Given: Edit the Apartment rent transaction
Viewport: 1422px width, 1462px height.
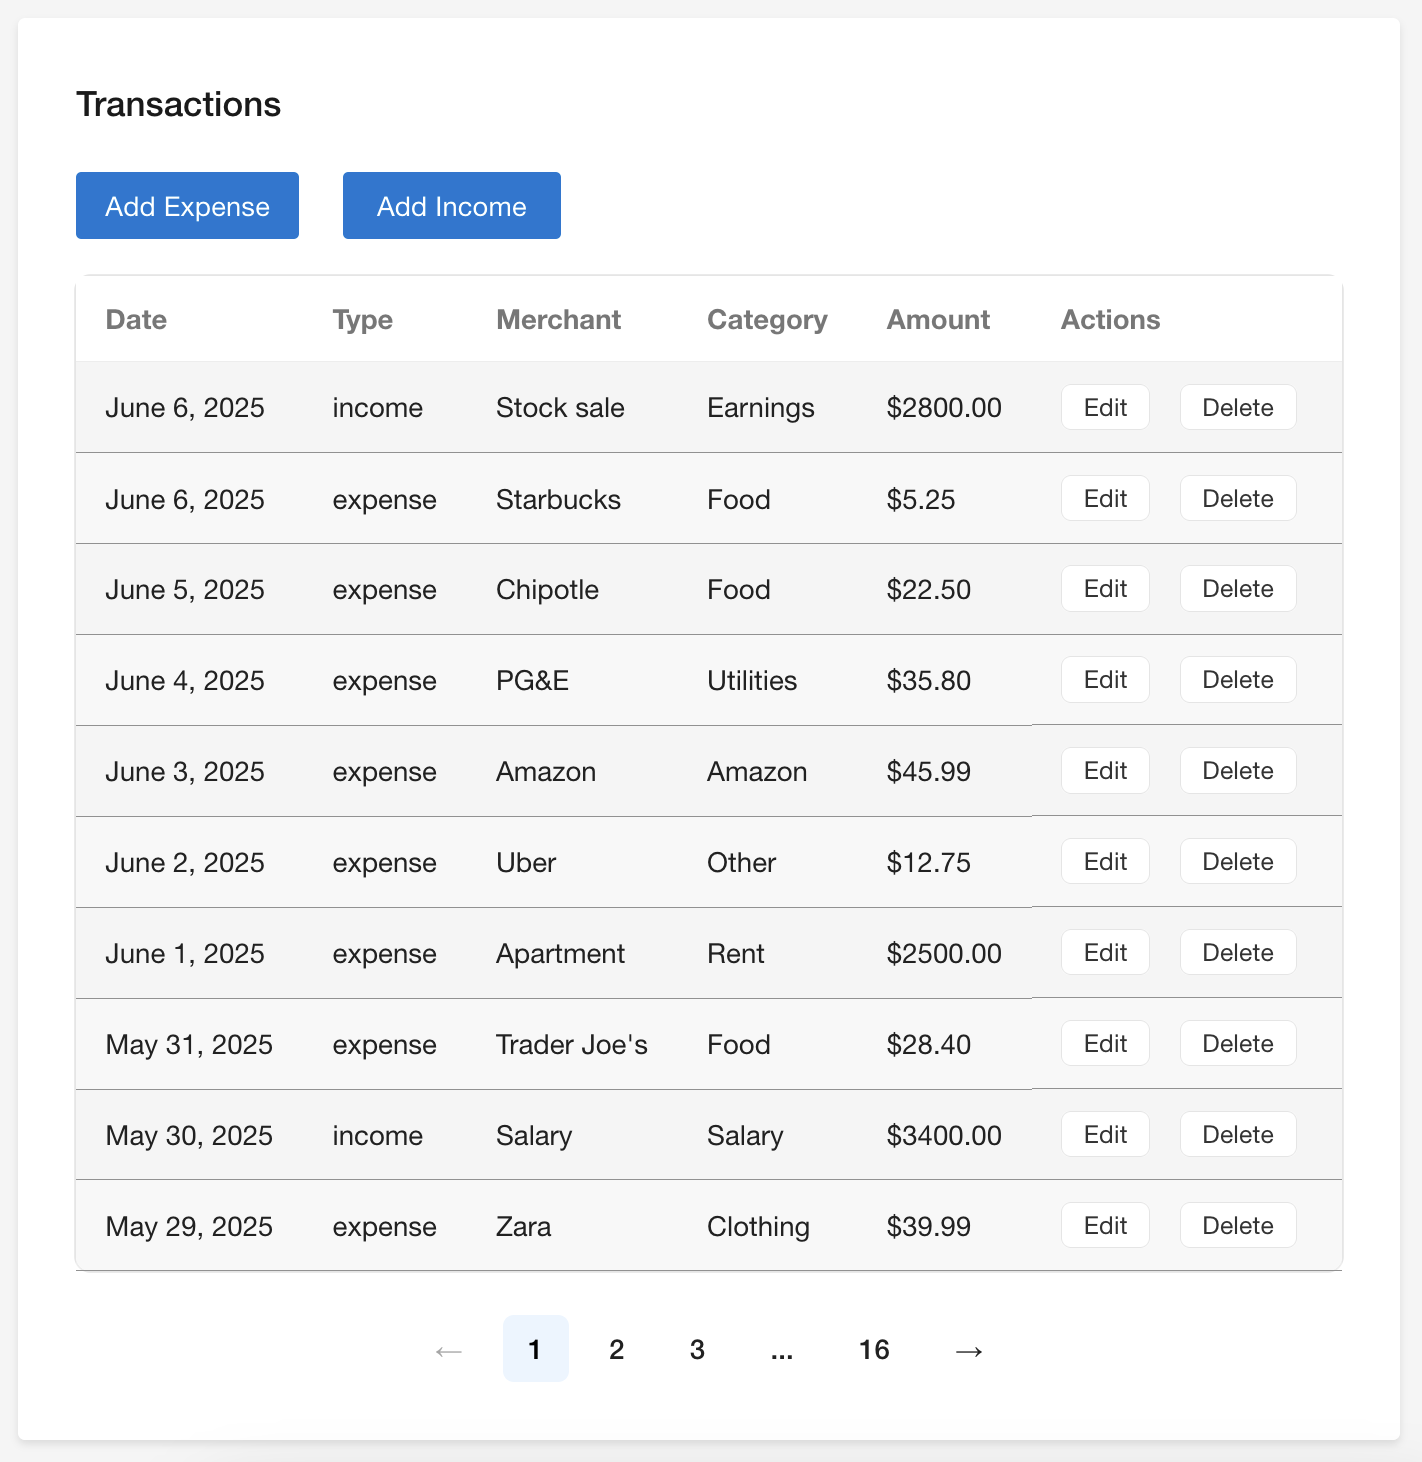Looking at the screenshot, I should point(1105,953).
